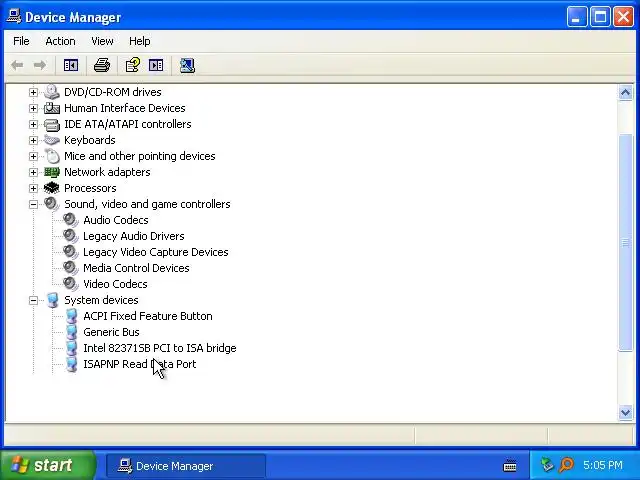Click Safely Remove Hardware tray icon

click(547, 465)
